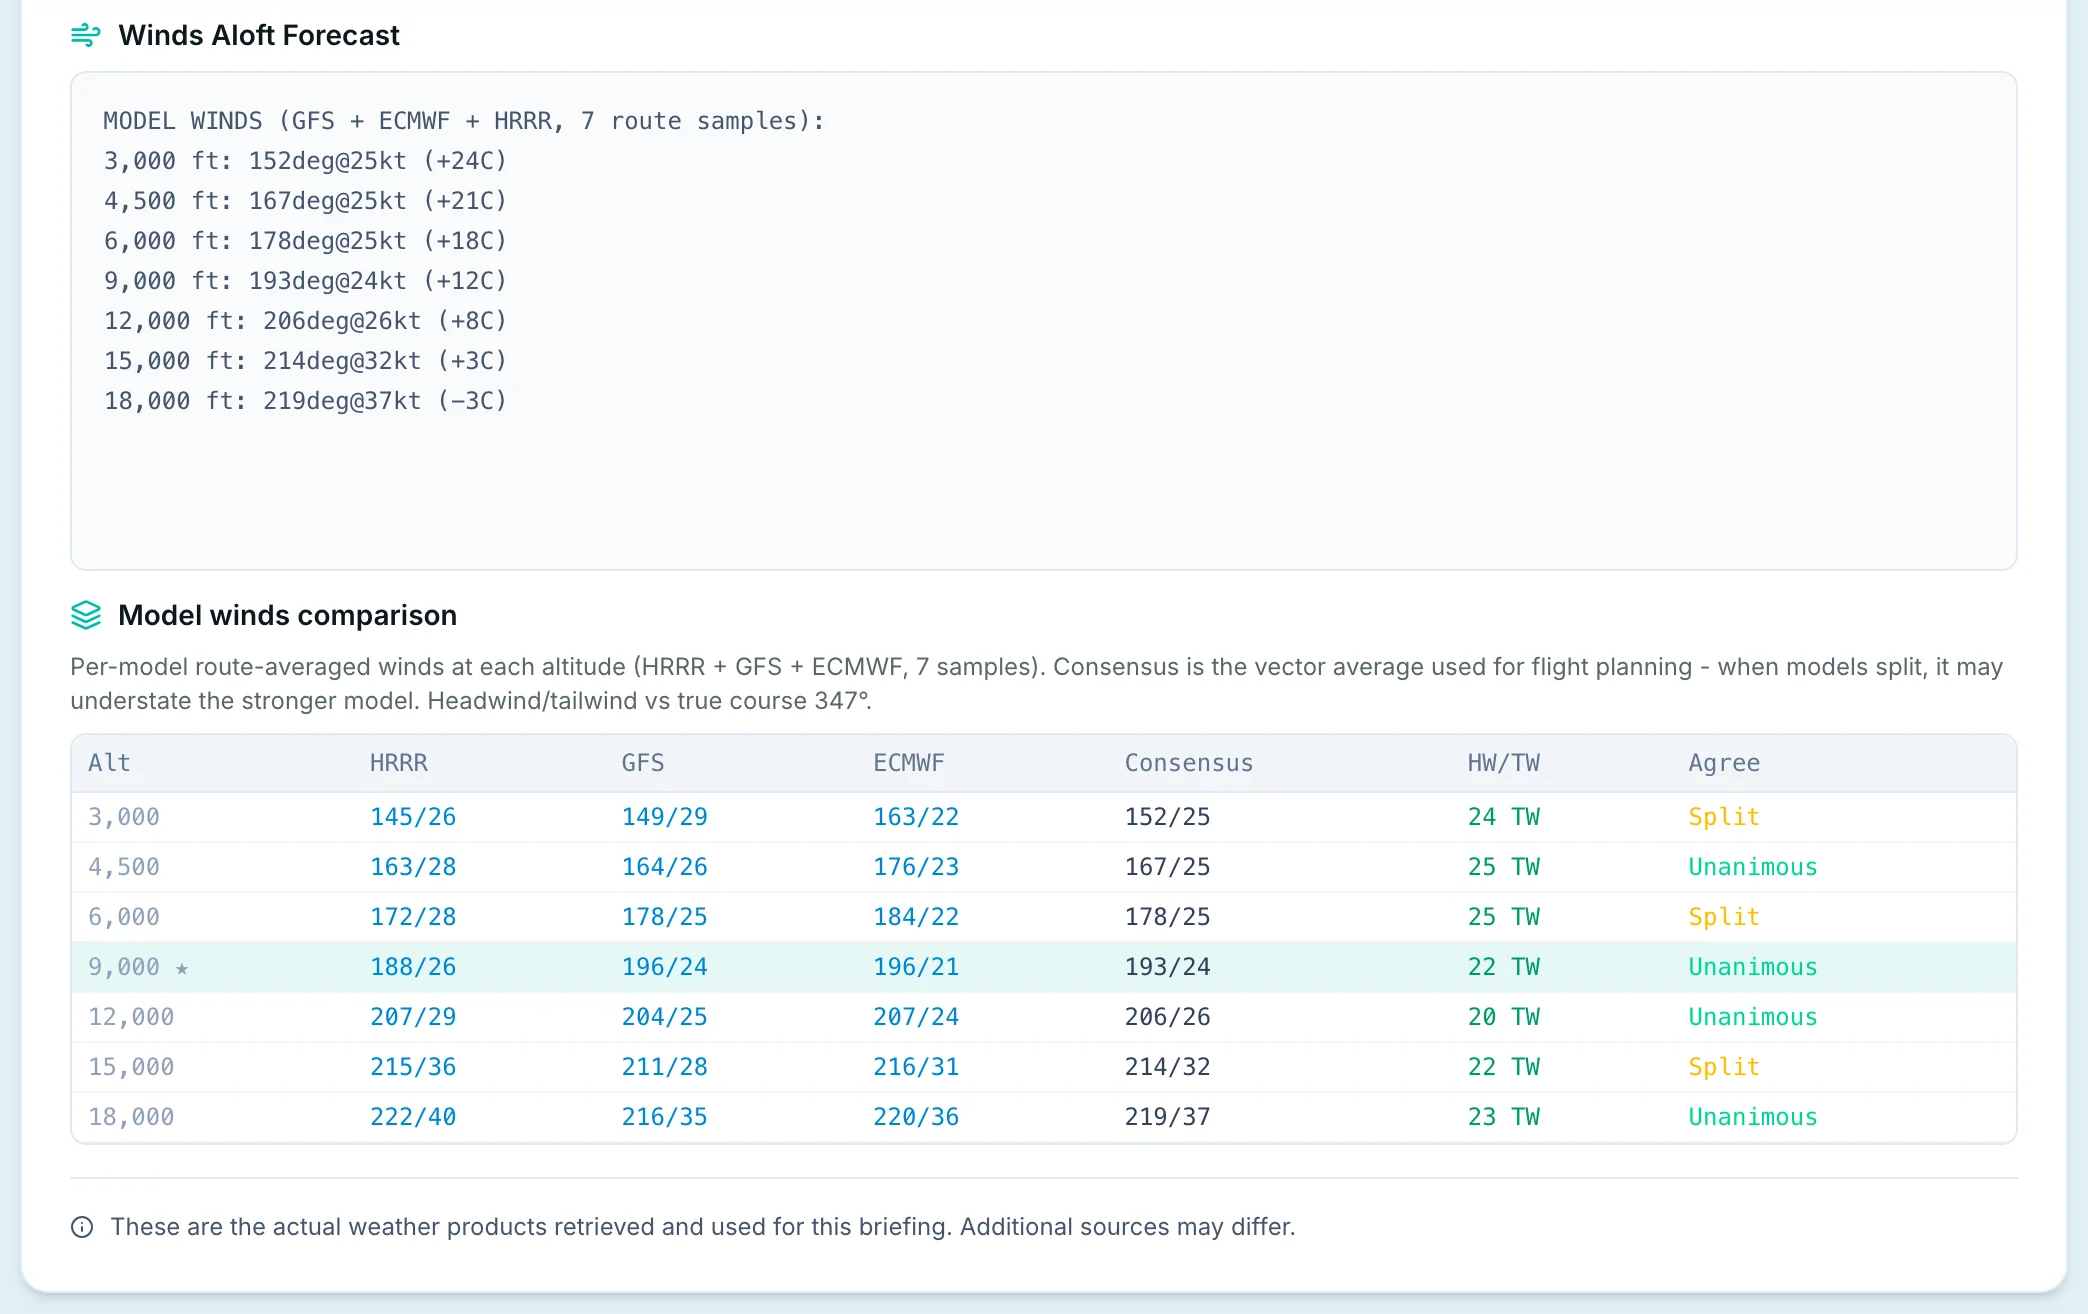Click the Agree column header
The image size is (2088, 1314).
click(1724, 763)
